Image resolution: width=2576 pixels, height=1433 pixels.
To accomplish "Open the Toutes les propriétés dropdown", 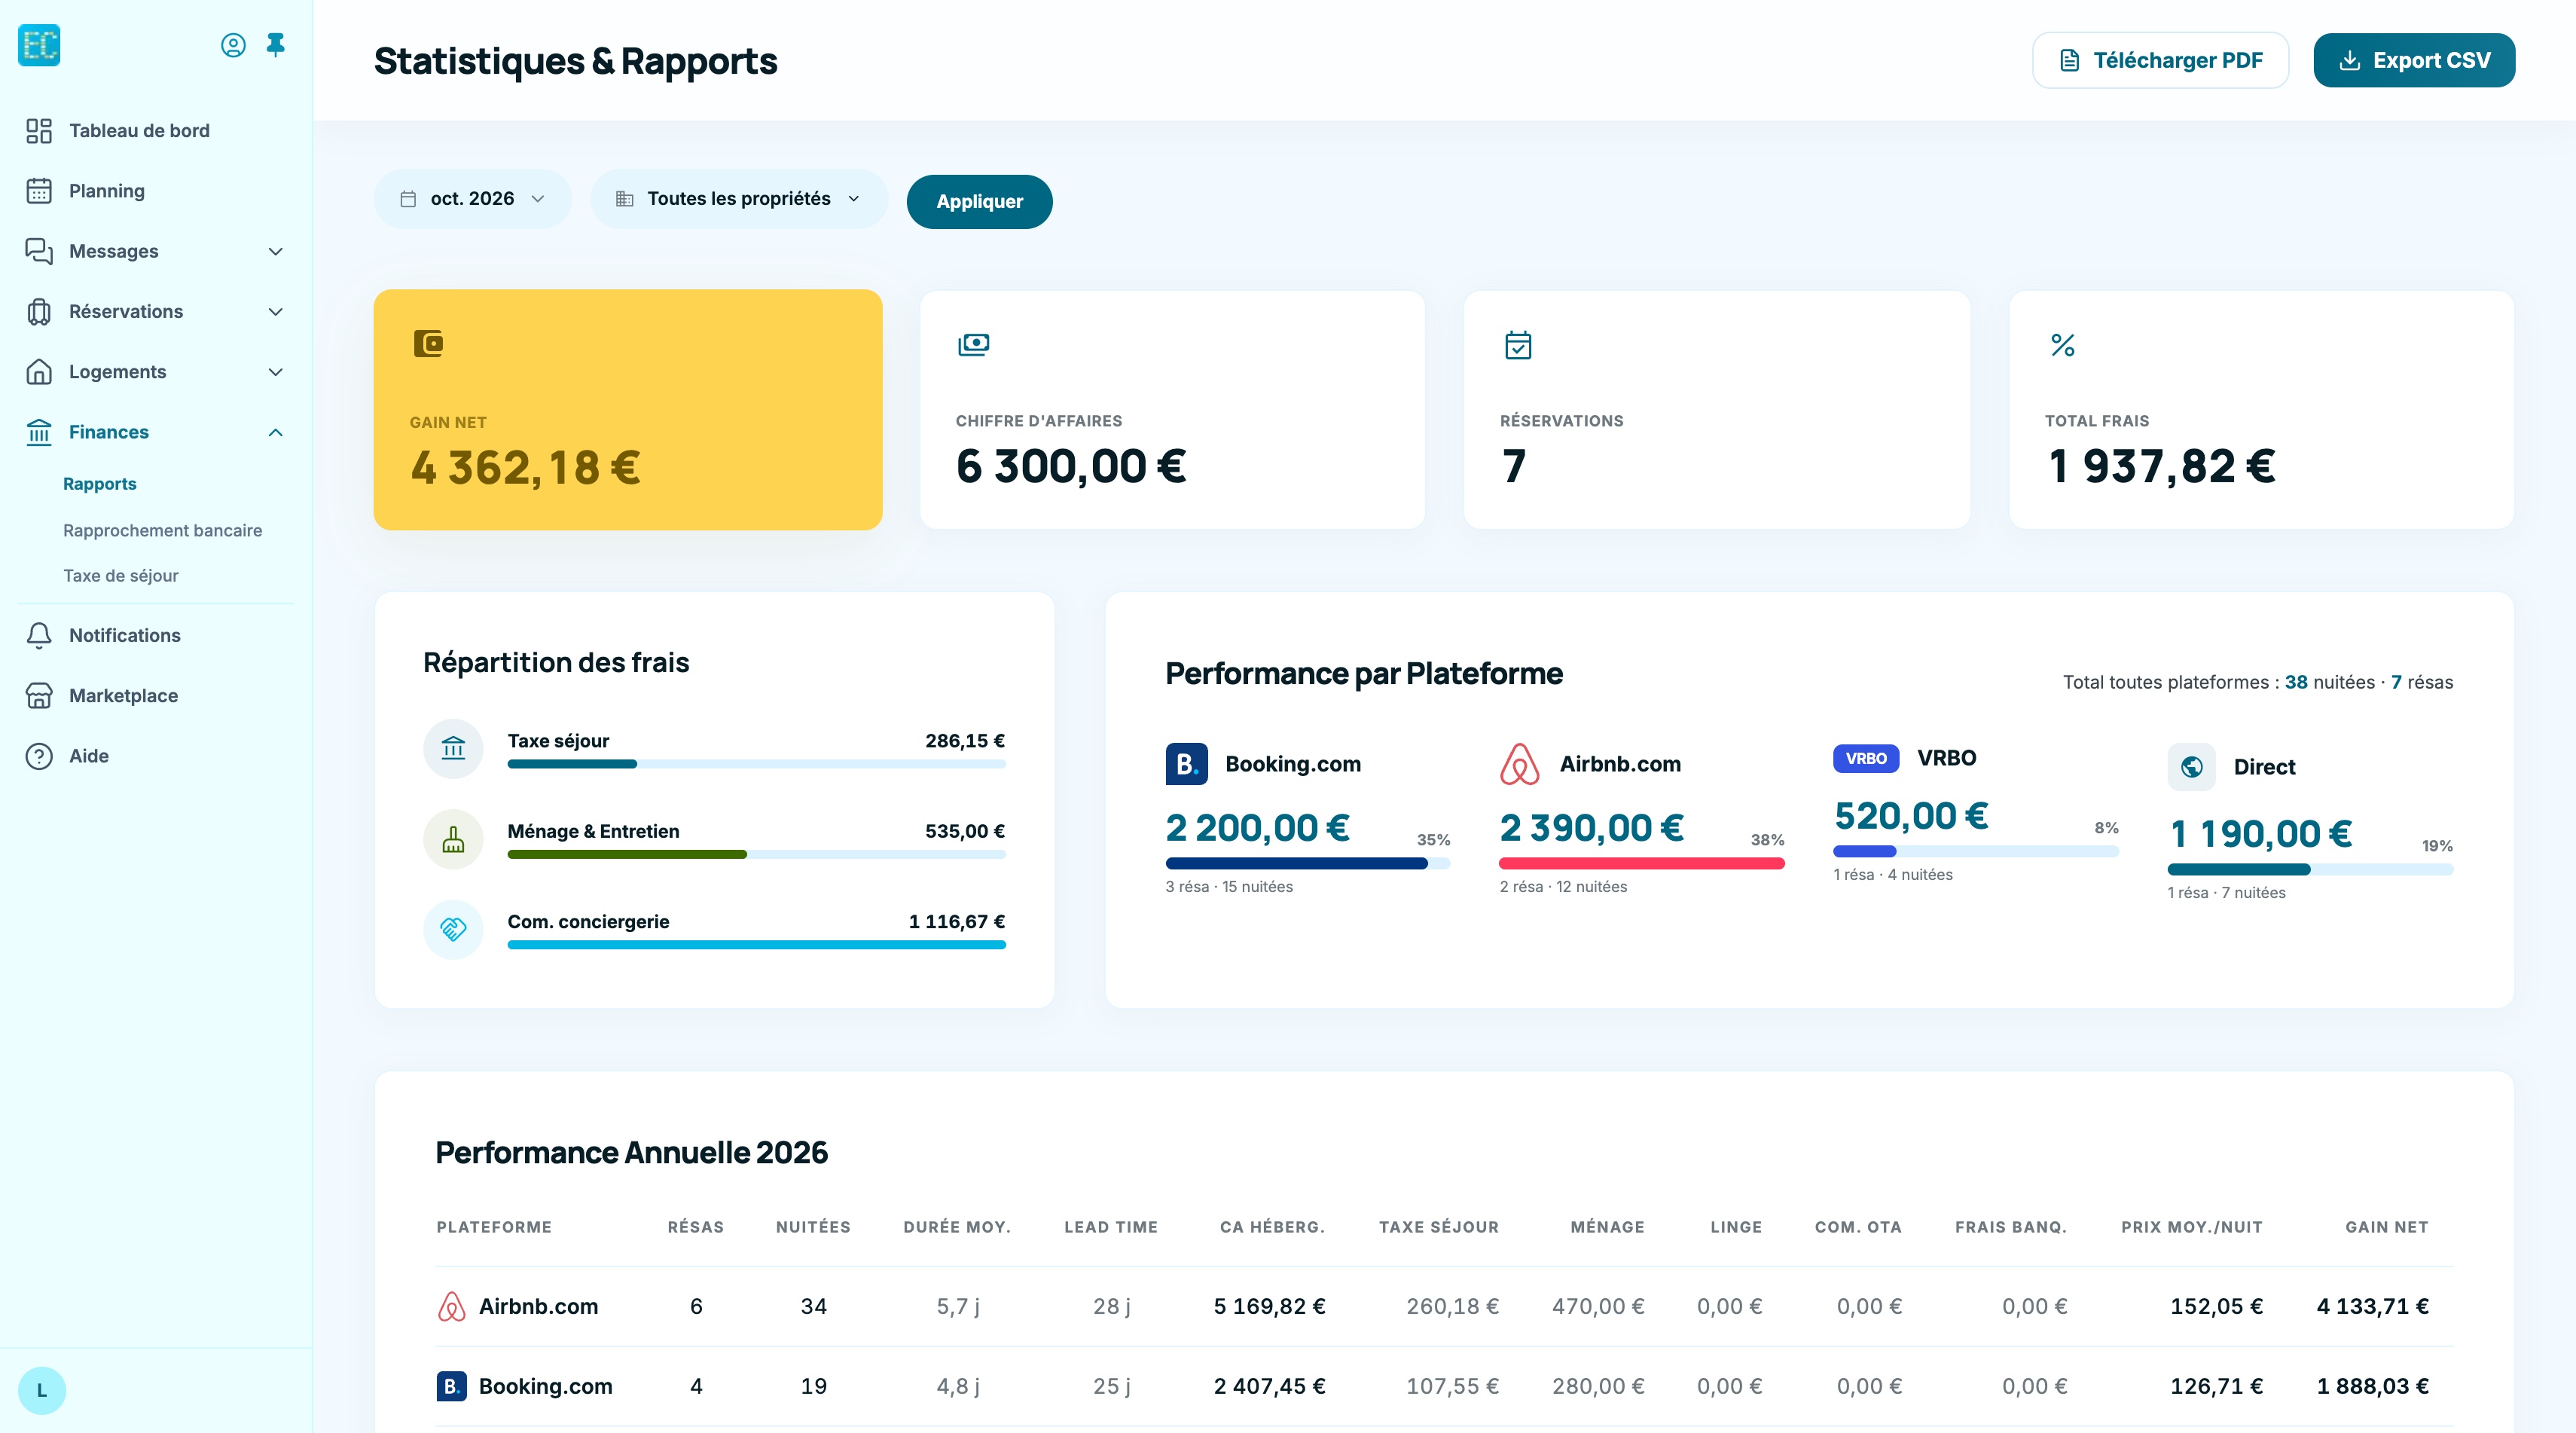I will 738,199.
